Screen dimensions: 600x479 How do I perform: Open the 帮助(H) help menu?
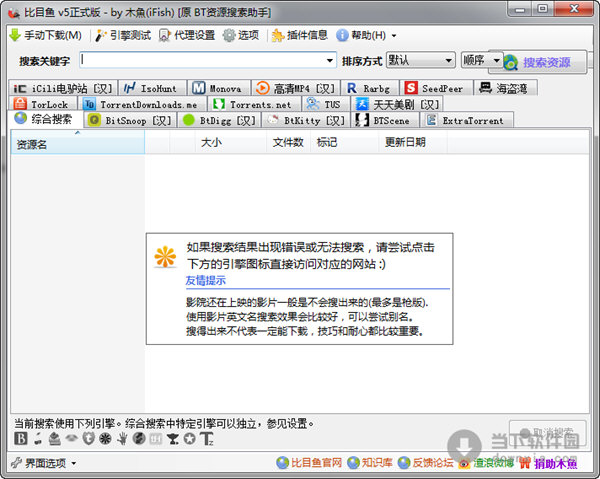361,36
